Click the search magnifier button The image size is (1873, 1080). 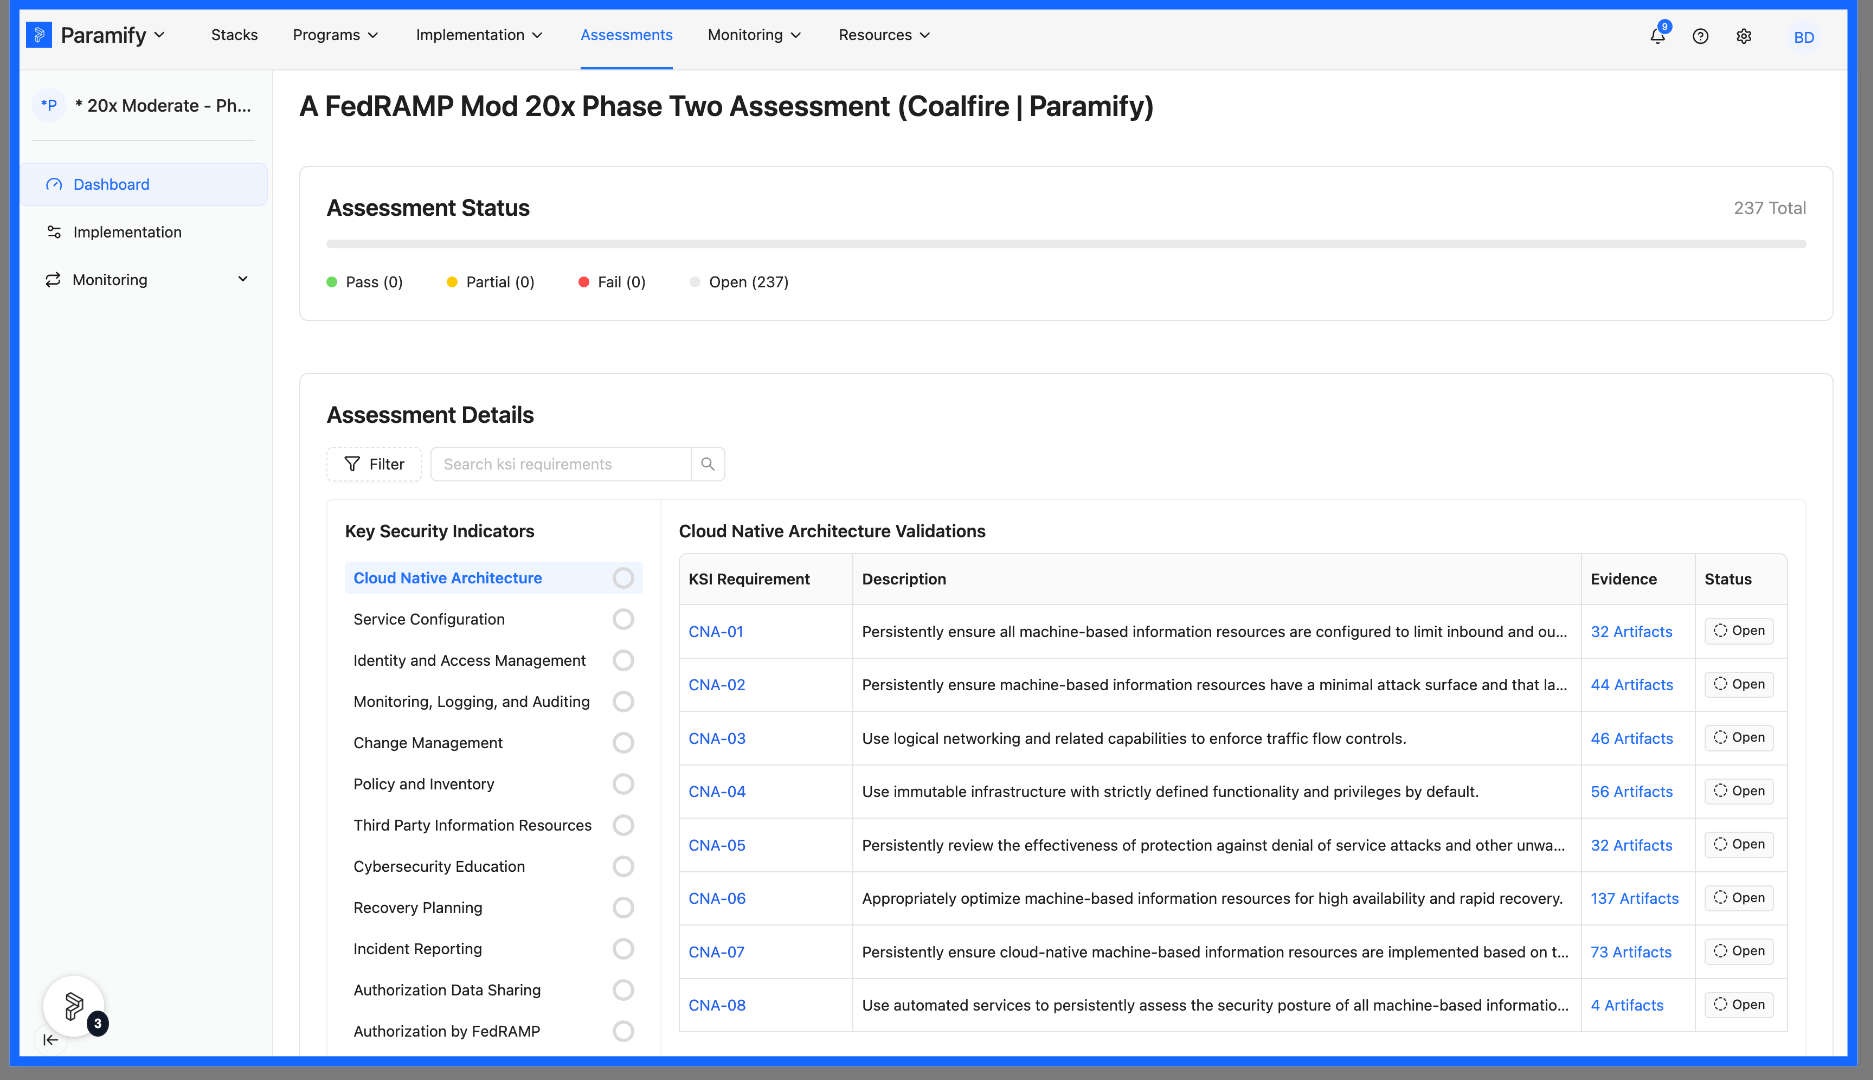708,464
